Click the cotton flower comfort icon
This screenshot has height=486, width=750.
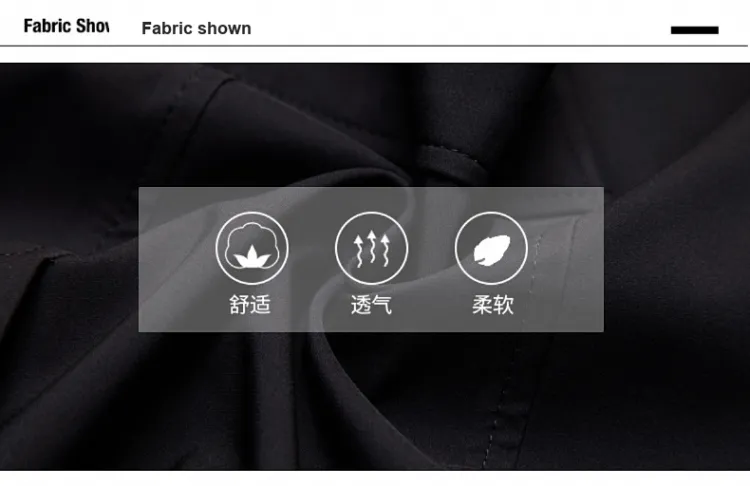(x=252, y=248)
